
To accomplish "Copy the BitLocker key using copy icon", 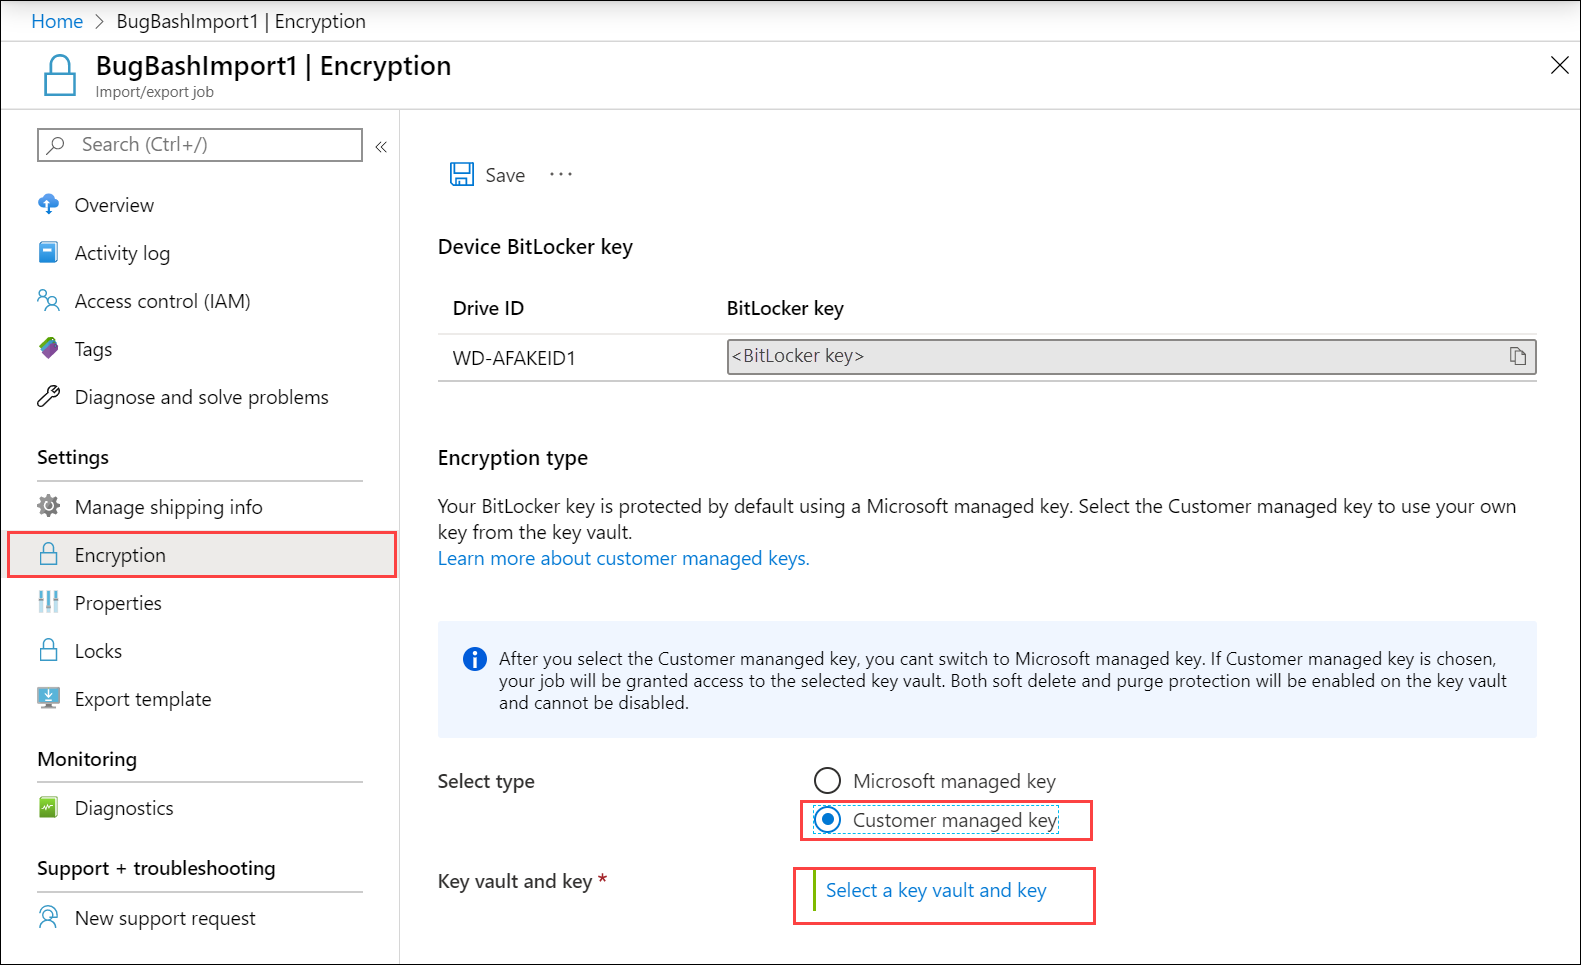I will coord(1517,357).
